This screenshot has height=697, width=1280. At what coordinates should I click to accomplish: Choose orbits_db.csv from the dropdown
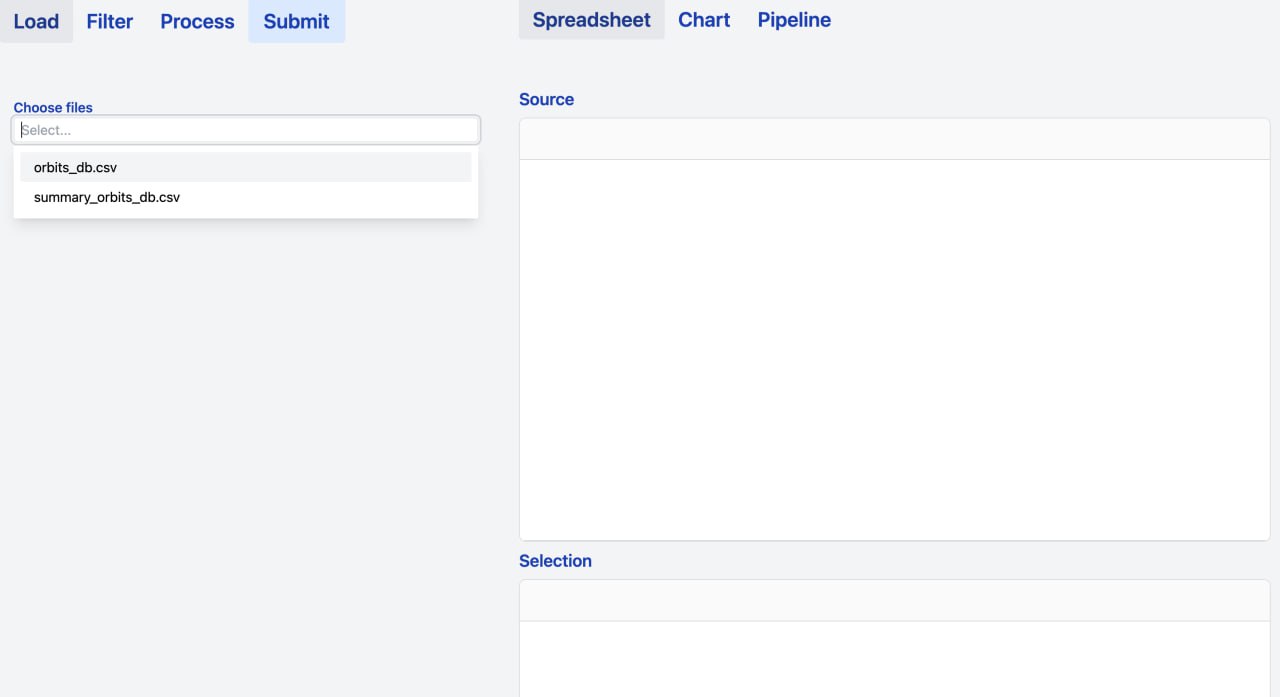coord(246,167)
